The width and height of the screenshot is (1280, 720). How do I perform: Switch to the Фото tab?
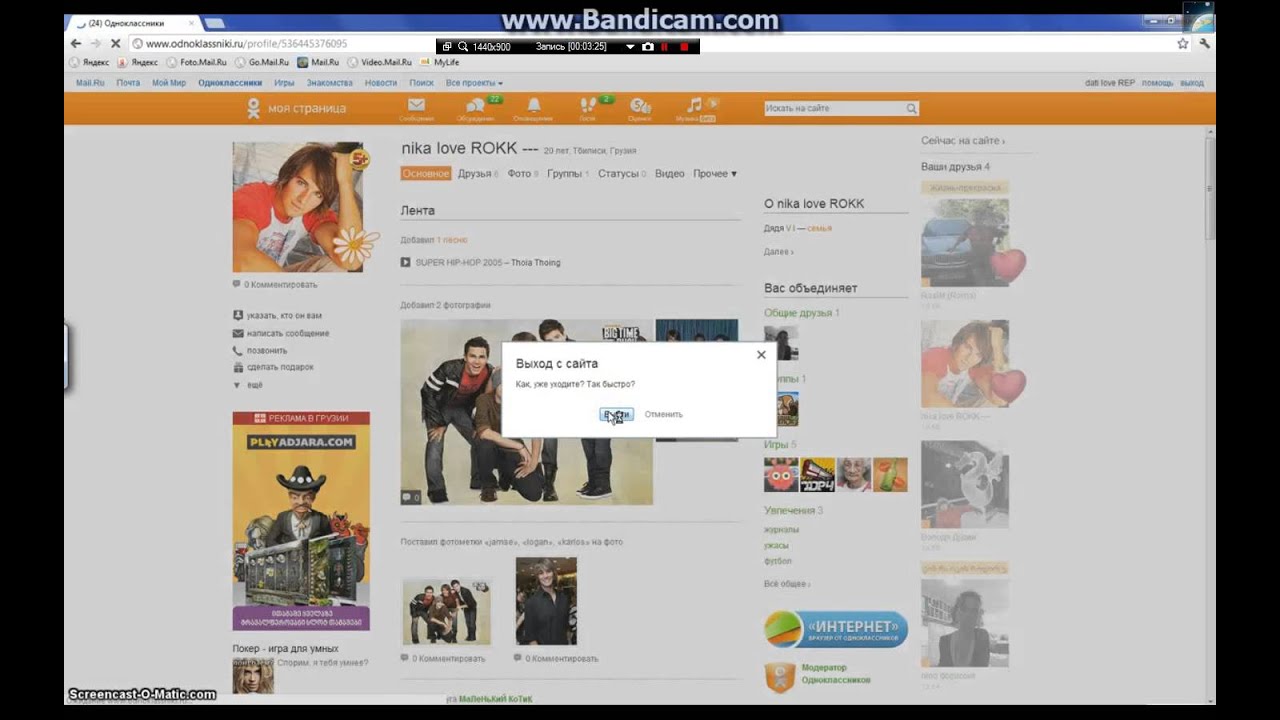pos(519,174)
